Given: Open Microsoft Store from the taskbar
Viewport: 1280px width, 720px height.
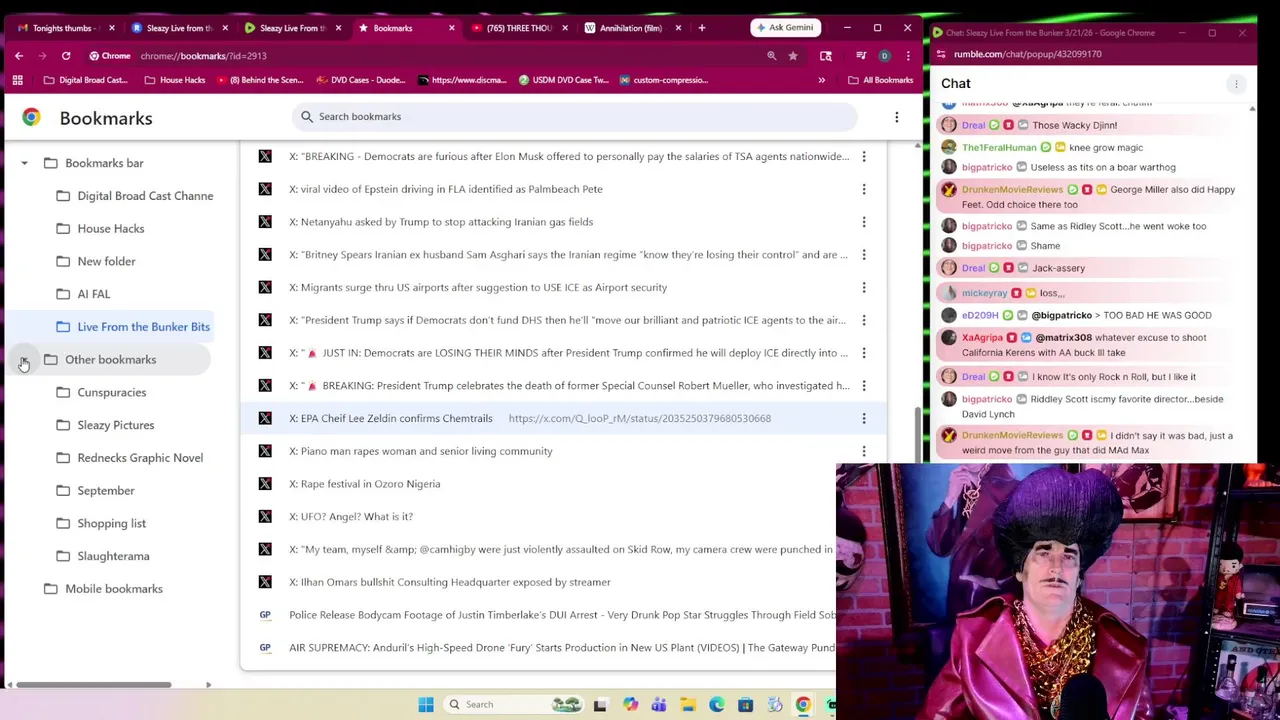Looking at the screenshot, I should (746, 704).
